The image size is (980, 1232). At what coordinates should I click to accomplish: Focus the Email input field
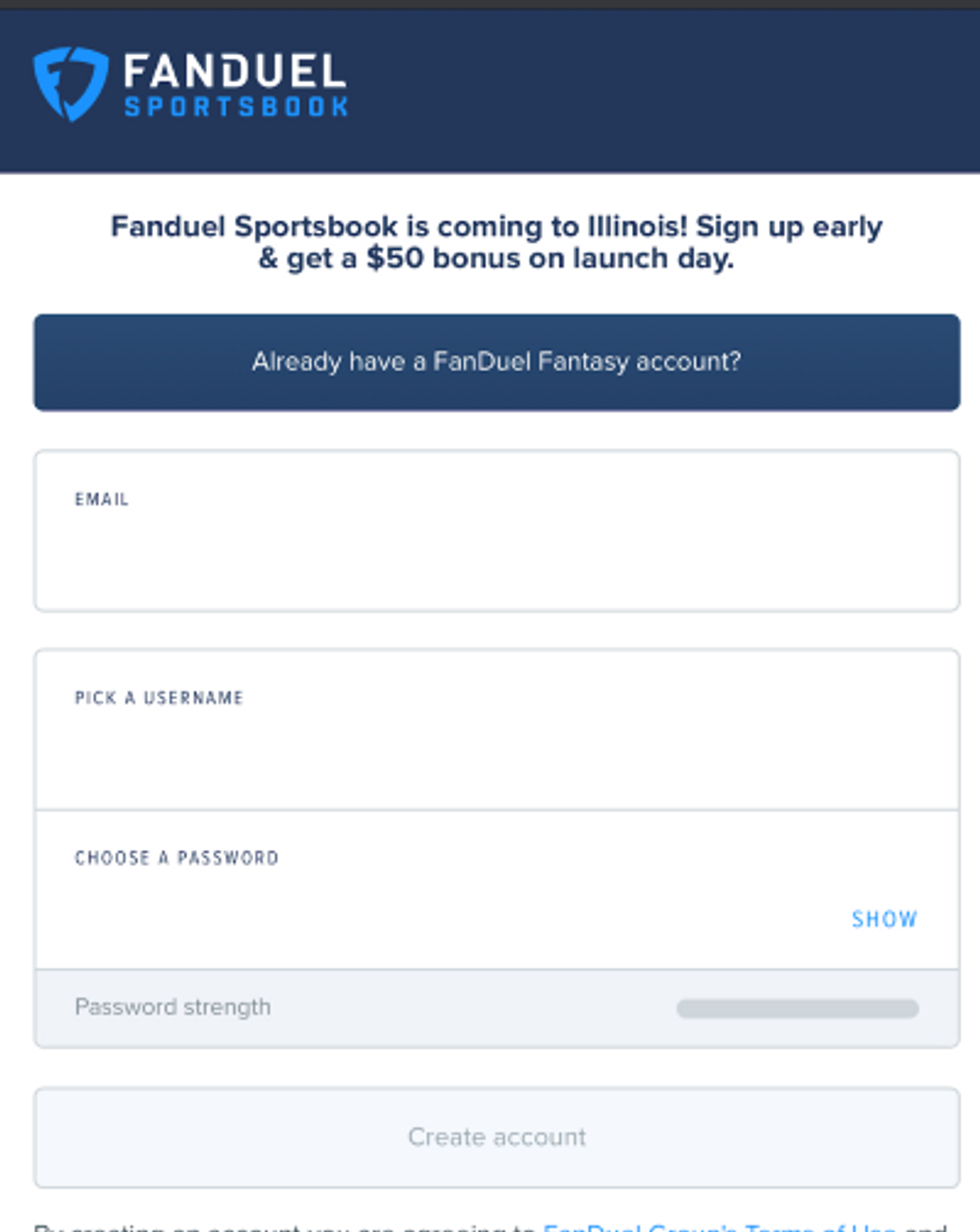click(x=497, y=531)
